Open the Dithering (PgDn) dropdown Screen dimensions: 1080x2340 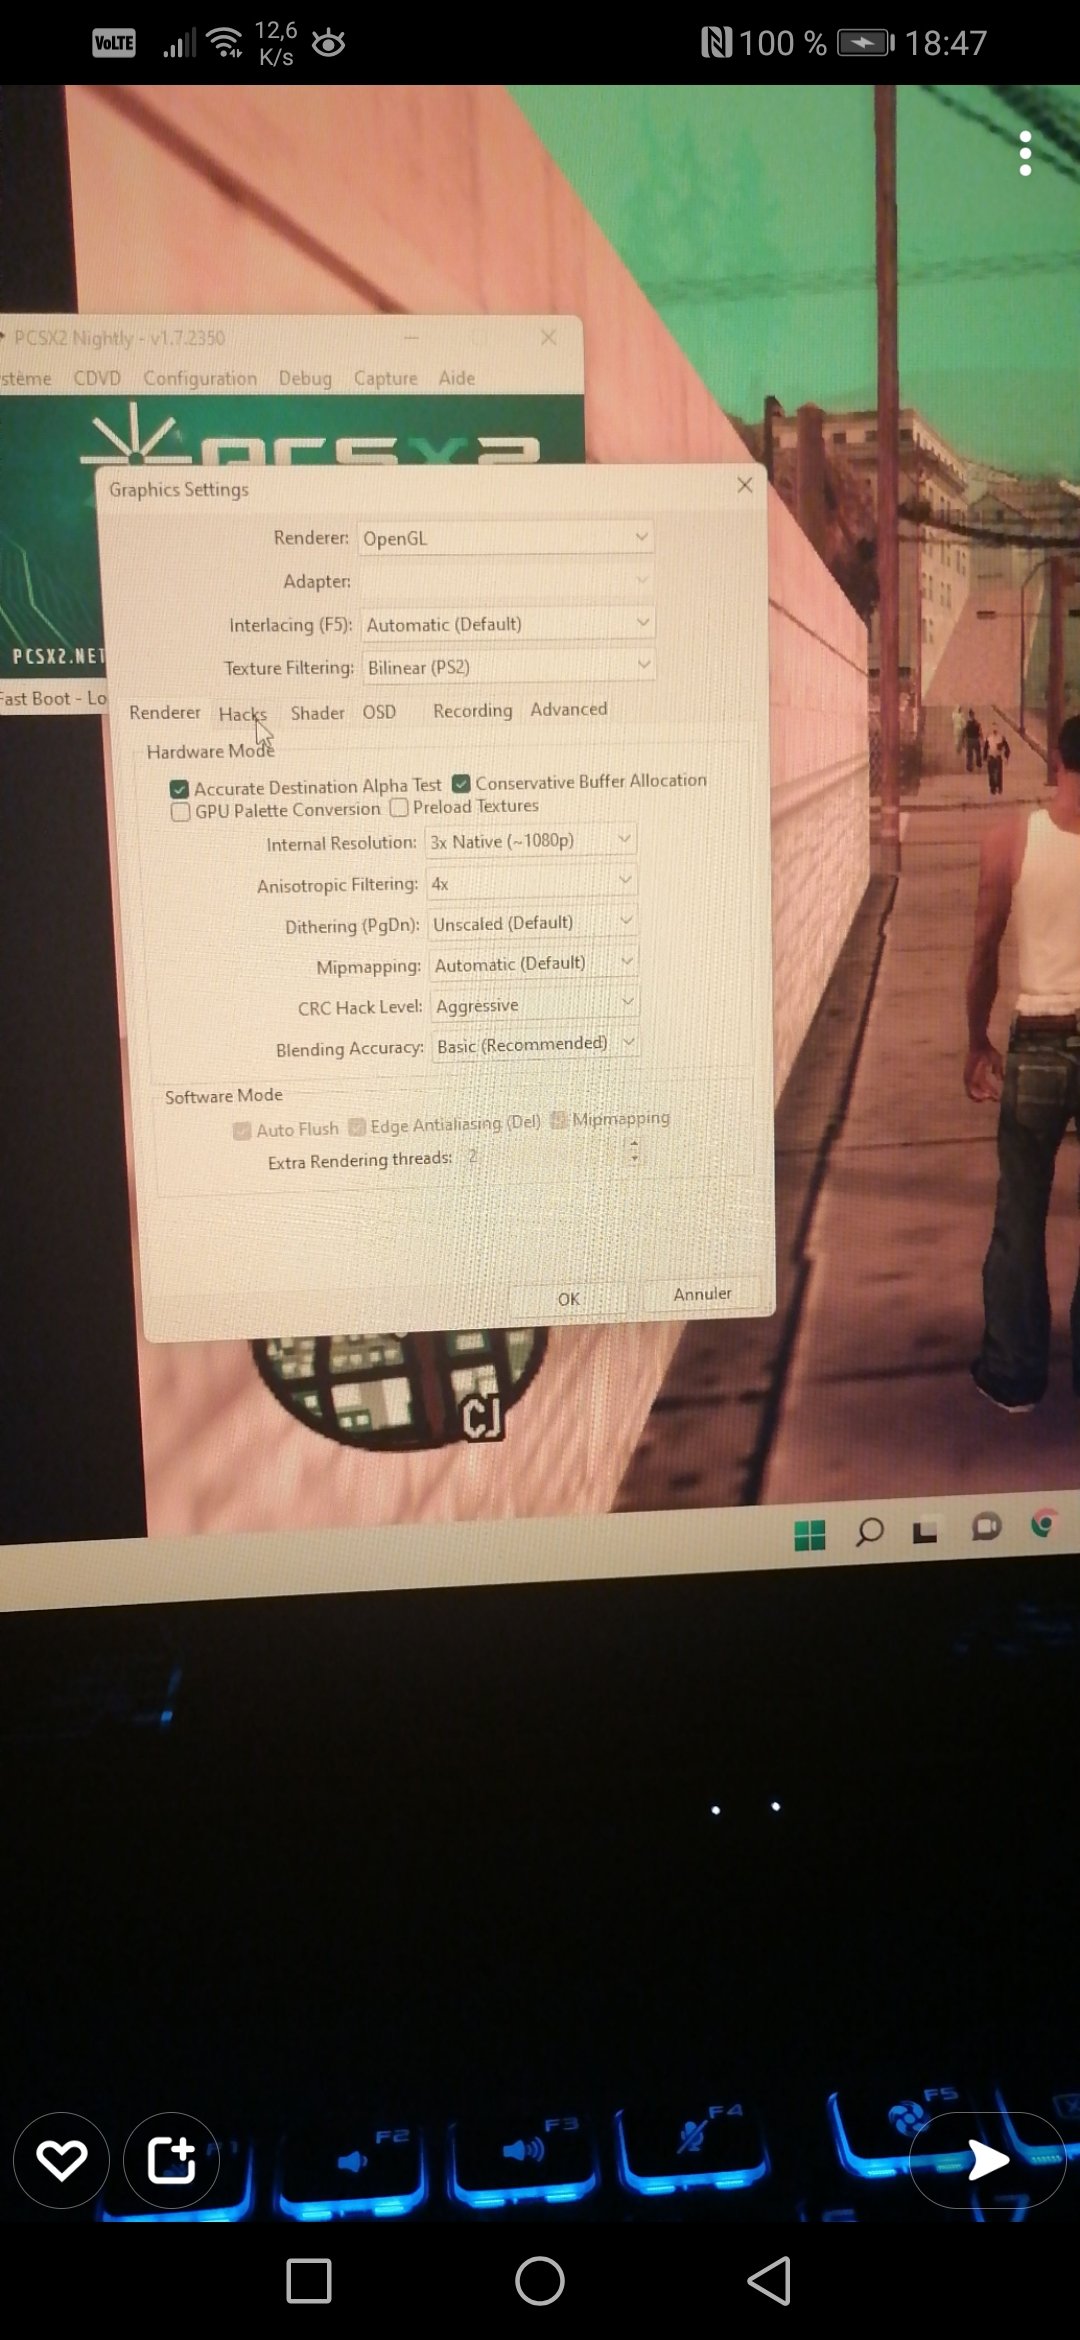533,923
